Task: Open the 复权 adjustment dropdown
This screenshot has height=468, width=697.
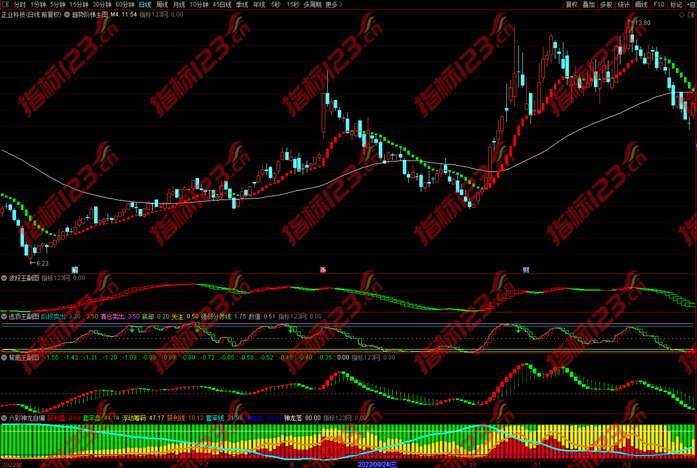Action: [x=572, y=4]
